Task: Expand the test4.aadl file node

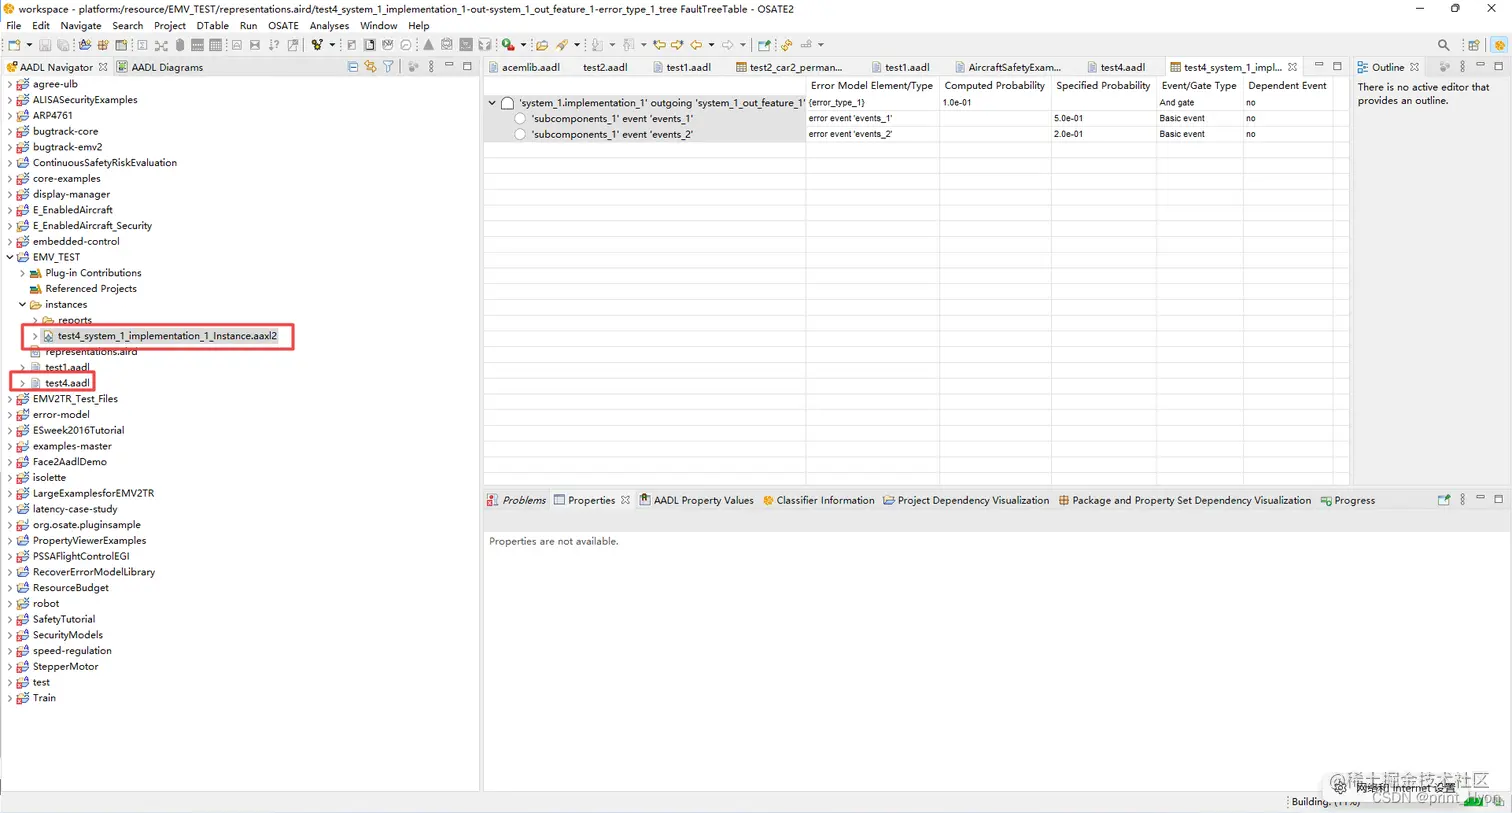Action: click(x=22, y=383)
